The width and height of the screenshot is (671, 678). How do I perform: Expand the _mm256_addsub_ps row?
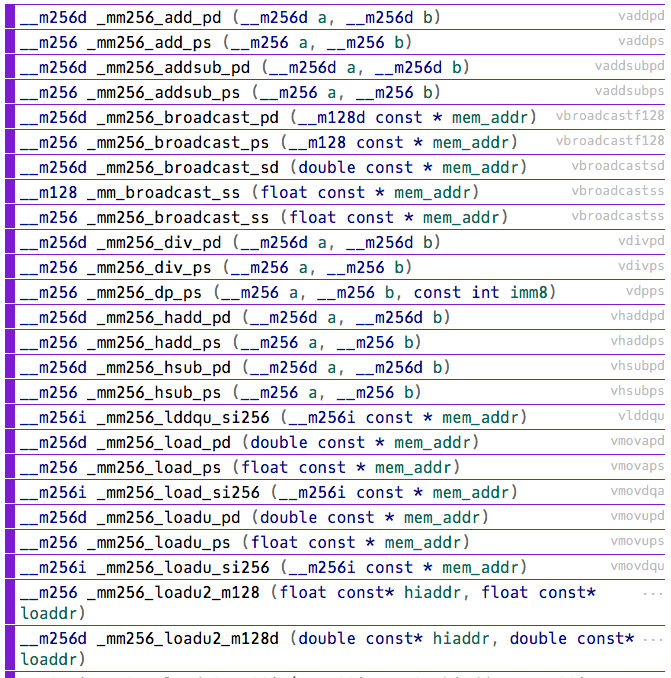point(335,93)
